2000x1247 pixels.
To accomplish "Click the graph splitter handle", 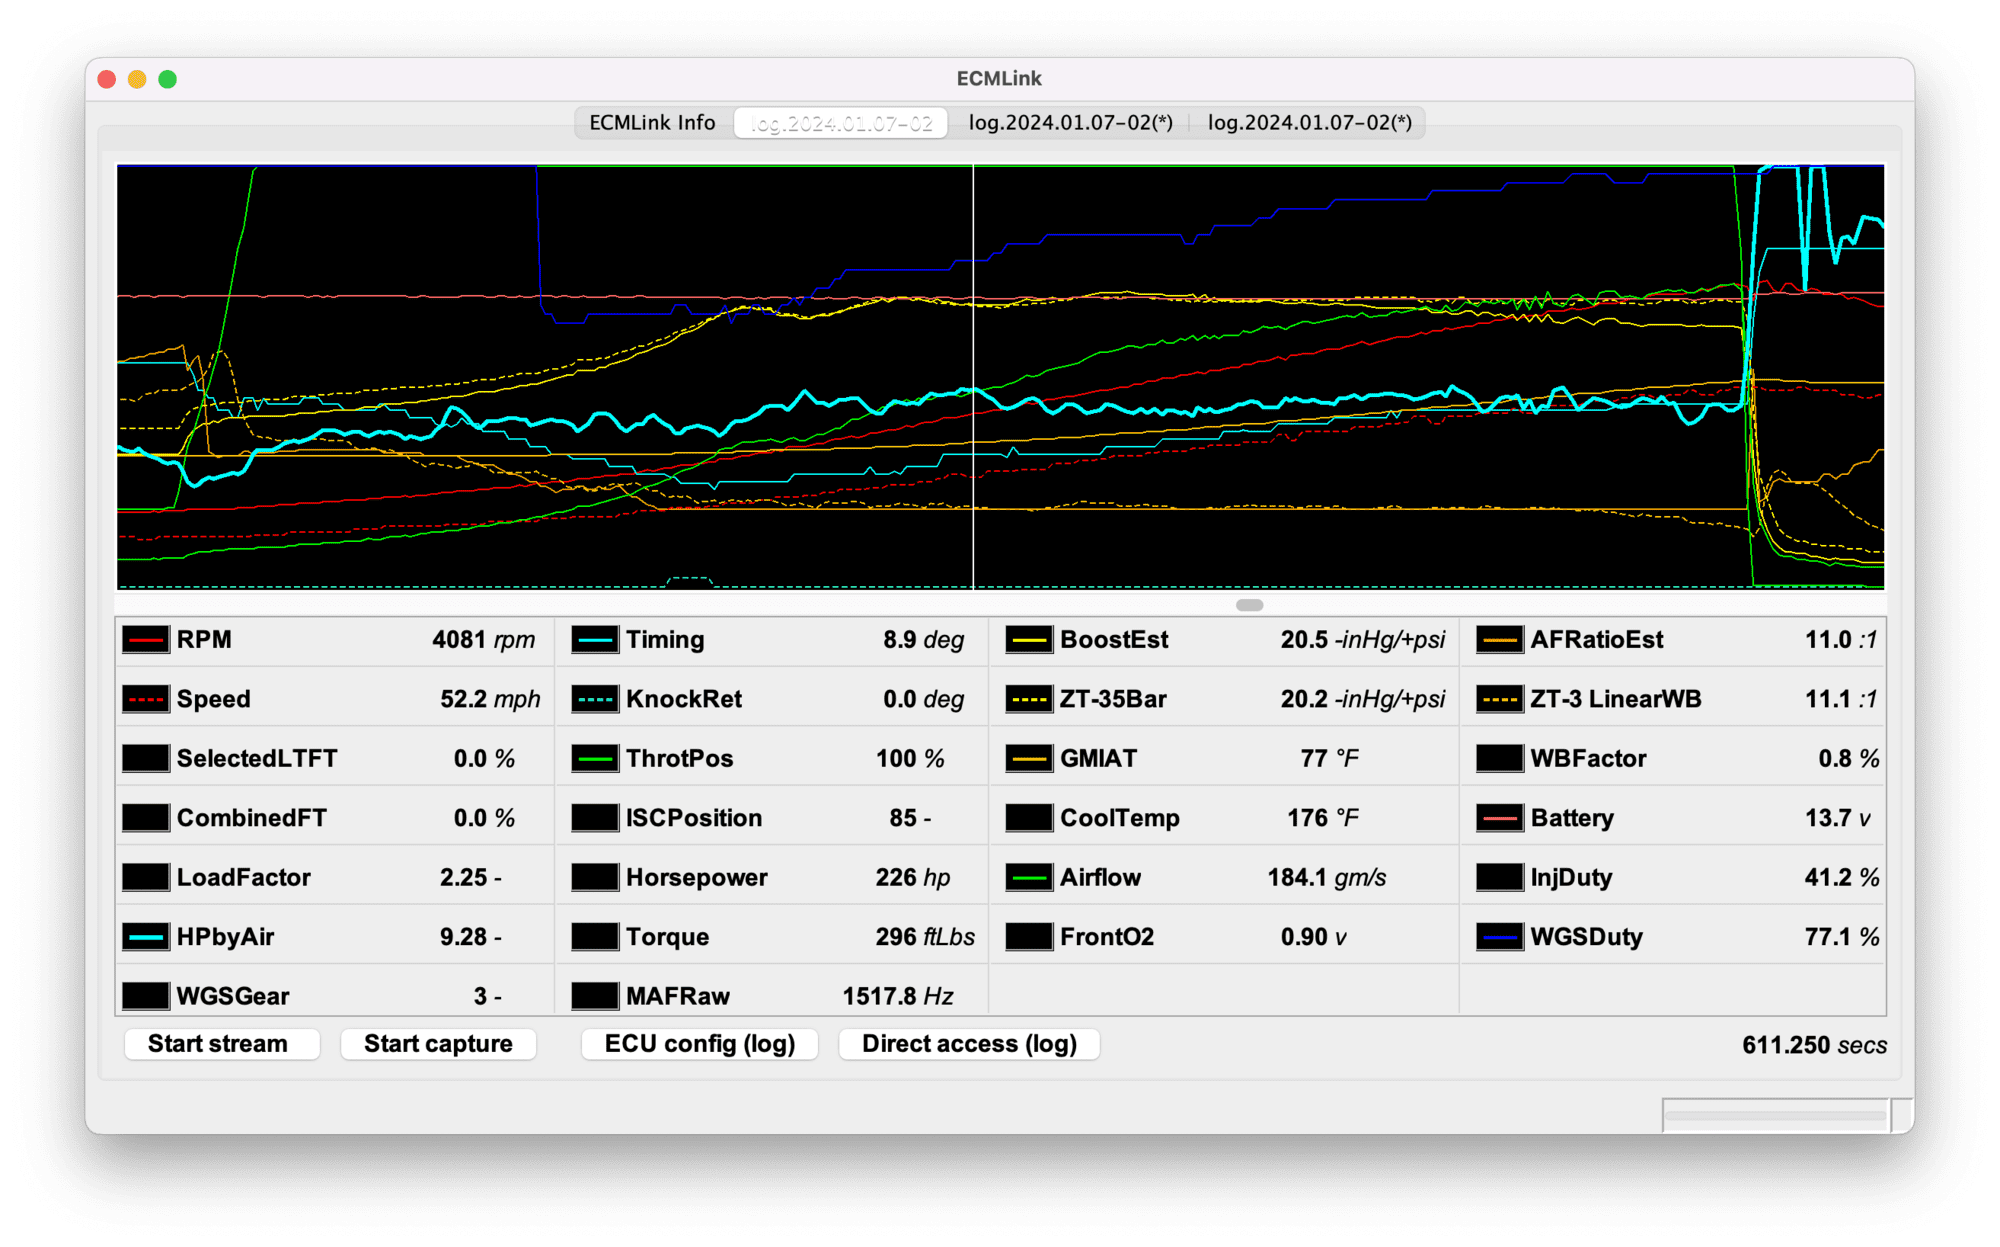I will (1249, 605).
